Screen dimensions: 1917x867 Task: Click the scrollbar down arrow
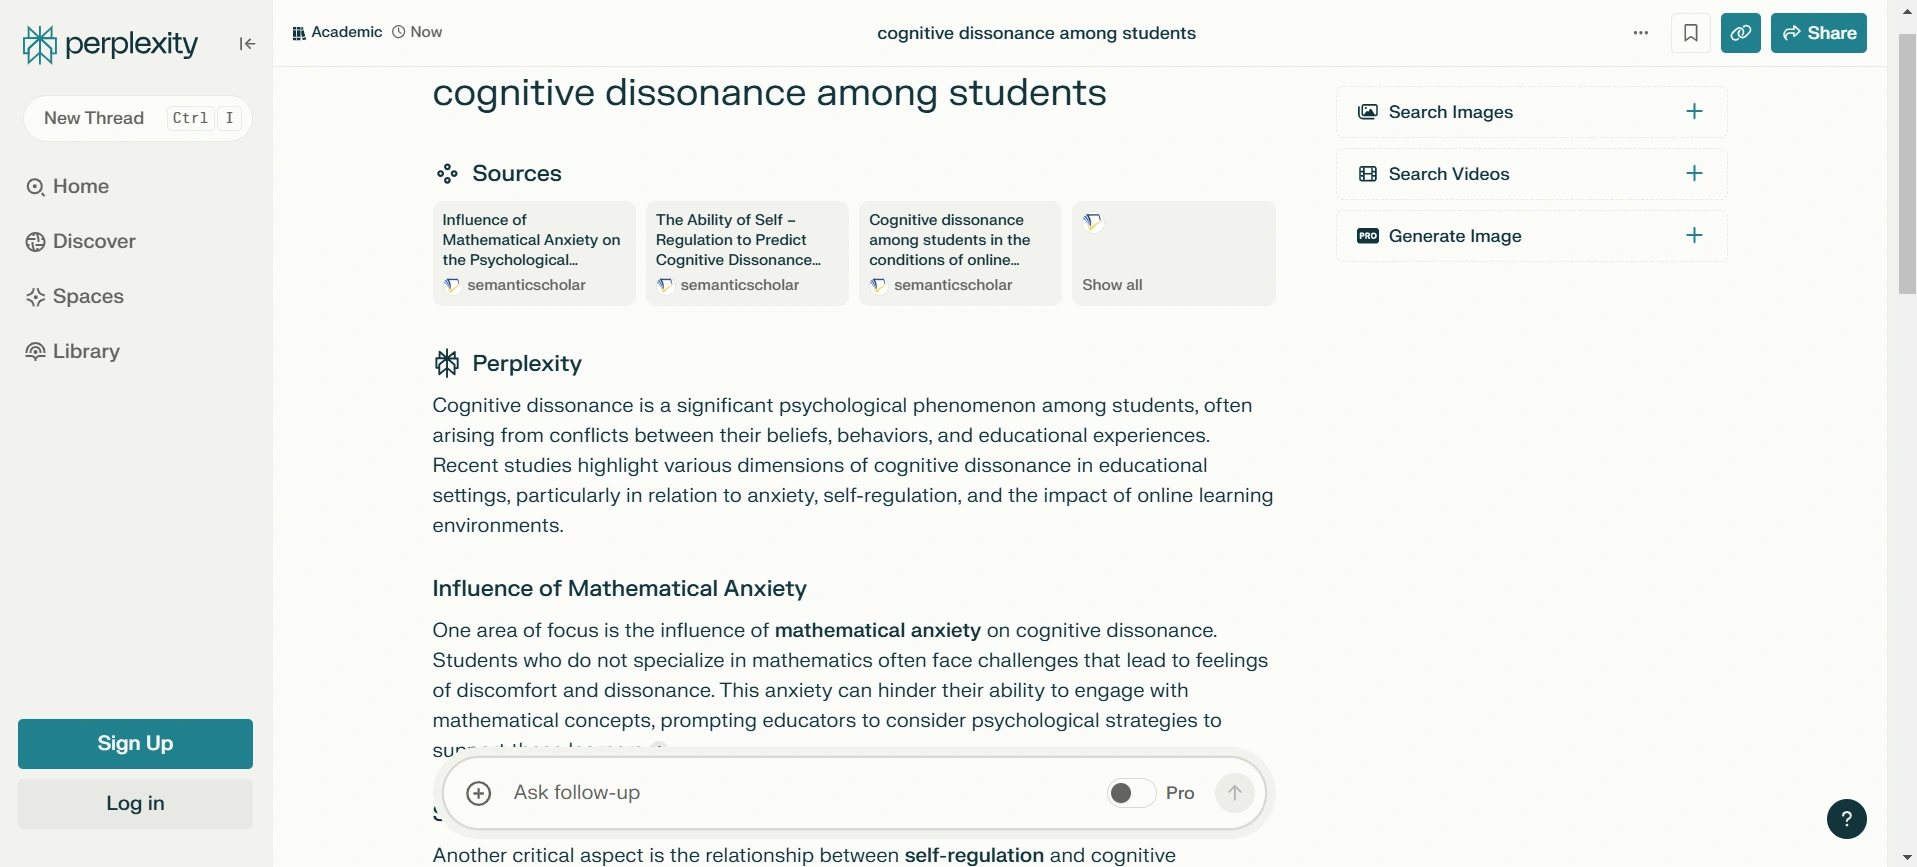click(1907, 858)
